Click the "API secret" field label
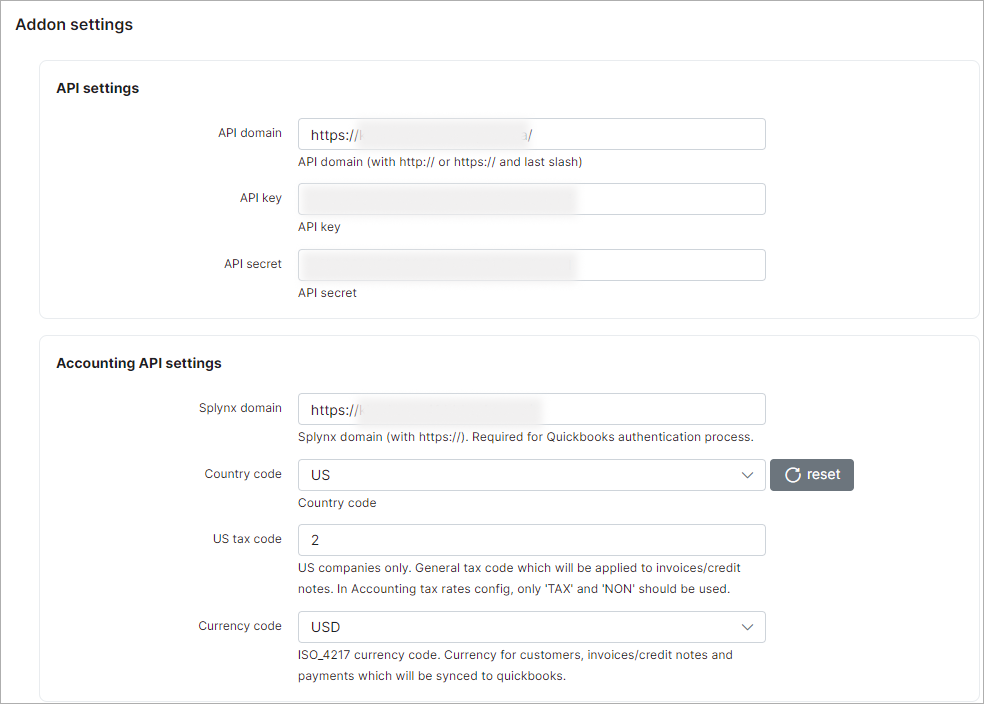The width and height of the screenshot is (984, 704). coord(253,264)
